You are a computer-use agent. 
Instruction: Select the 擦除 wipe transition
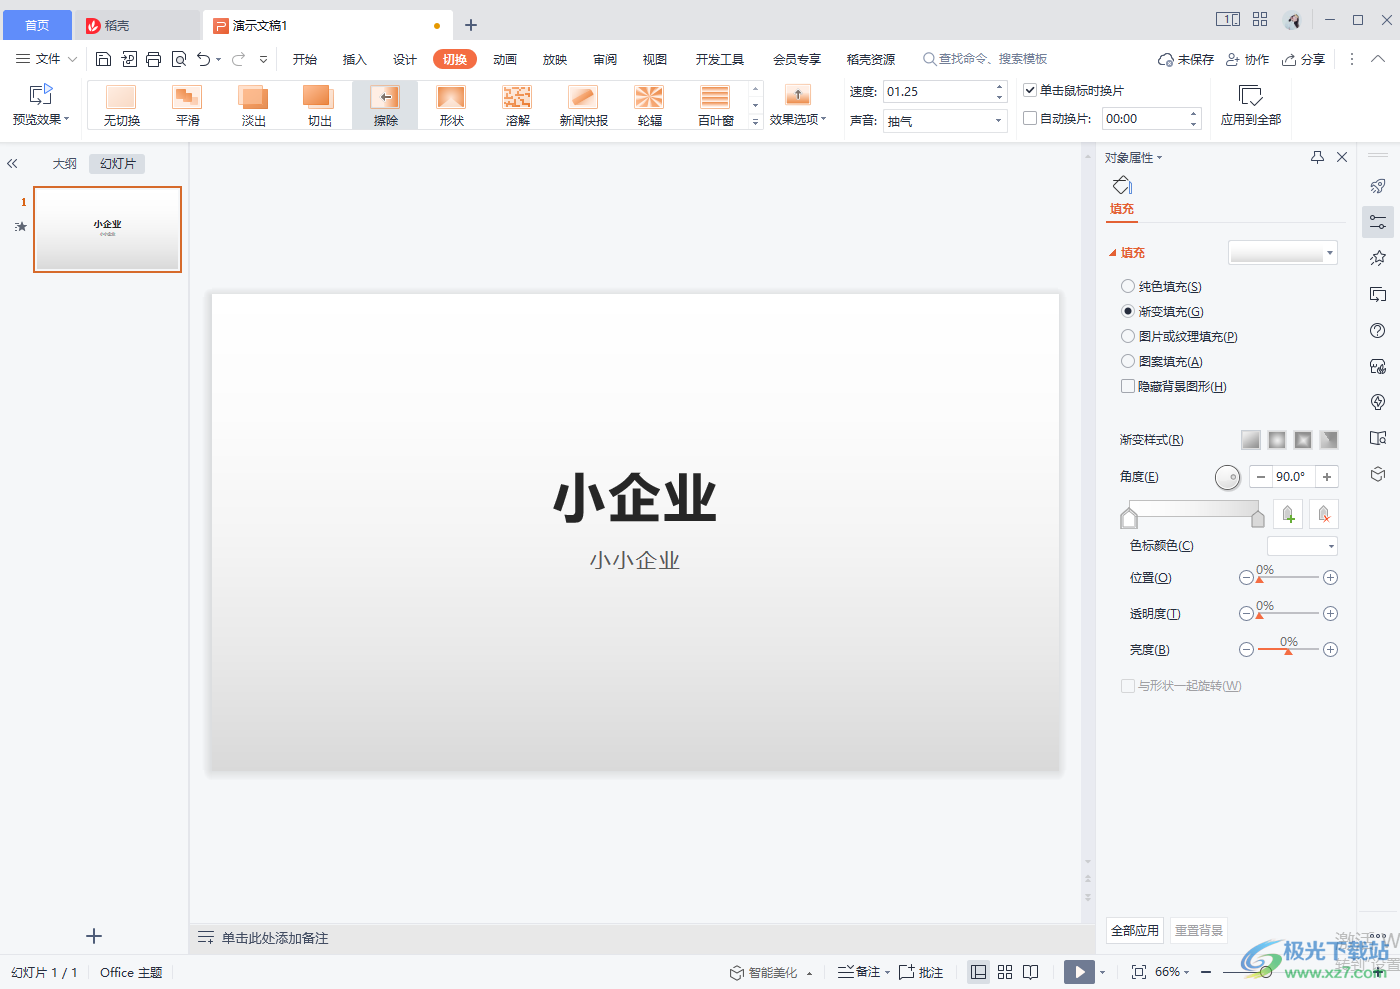[x=385, y=105]
